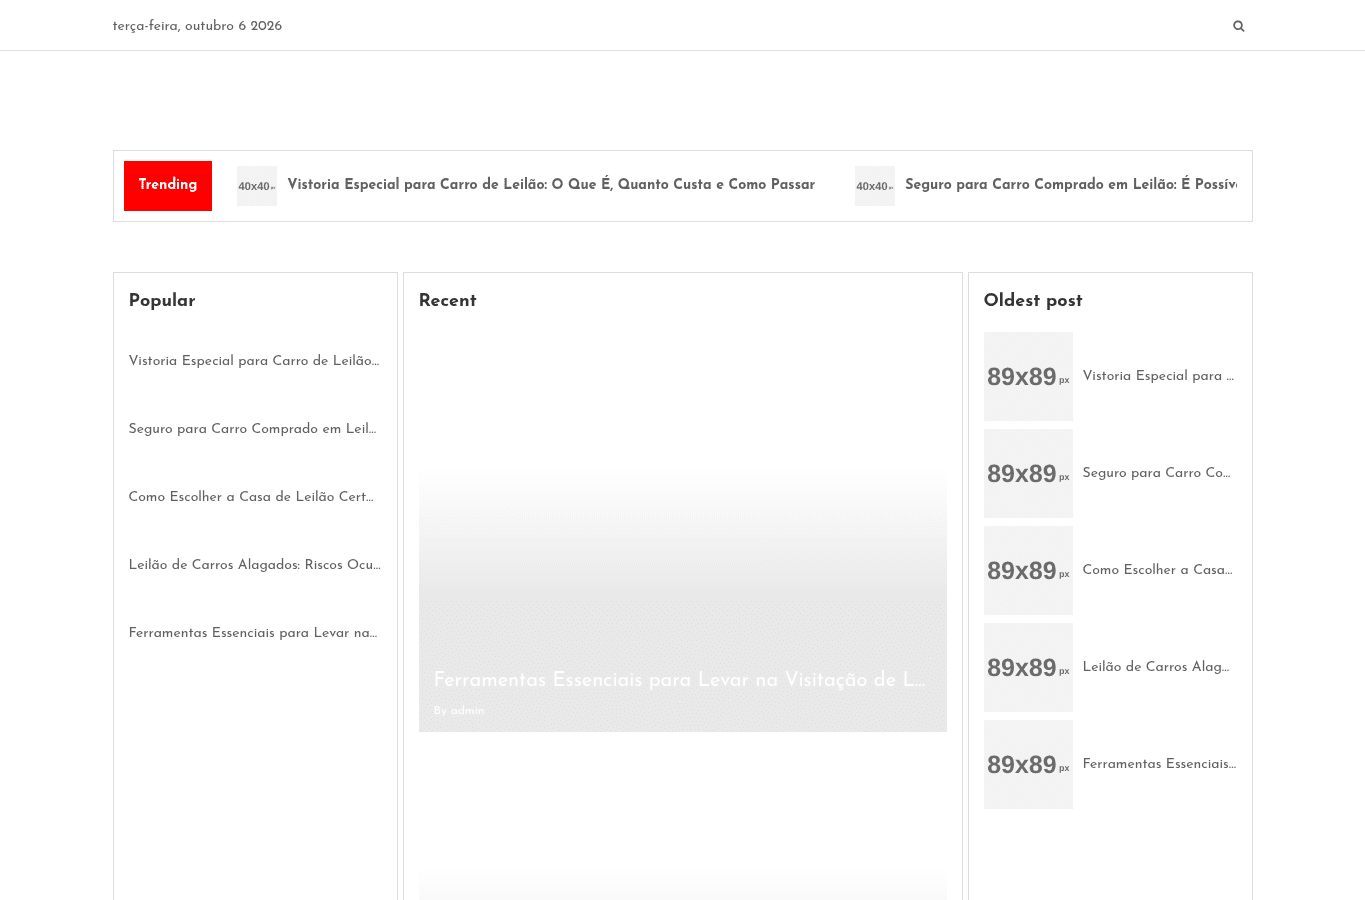This screenshot has height=900, width=1365.
Task: Click Oldest post thumbnail for 'Leilão de Carros Alag'
Action: click(1028, 667)
